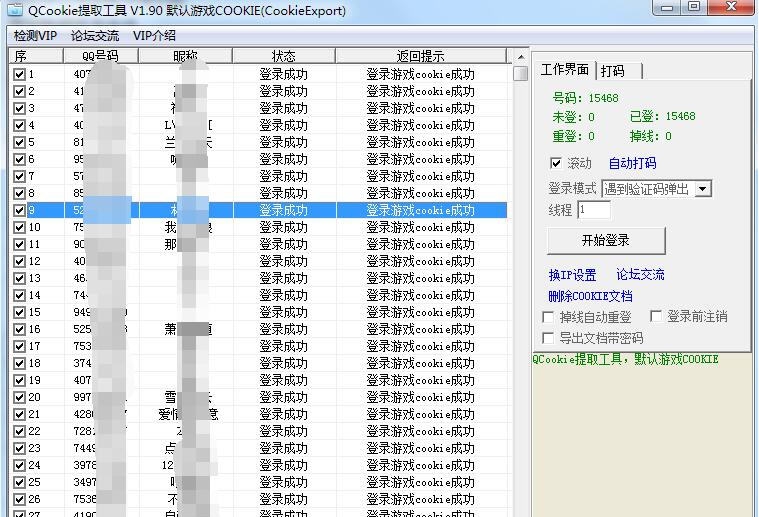759x517 pixels.
Task: Uncheck the checkbox in row 5
Action: coord(19,142)
